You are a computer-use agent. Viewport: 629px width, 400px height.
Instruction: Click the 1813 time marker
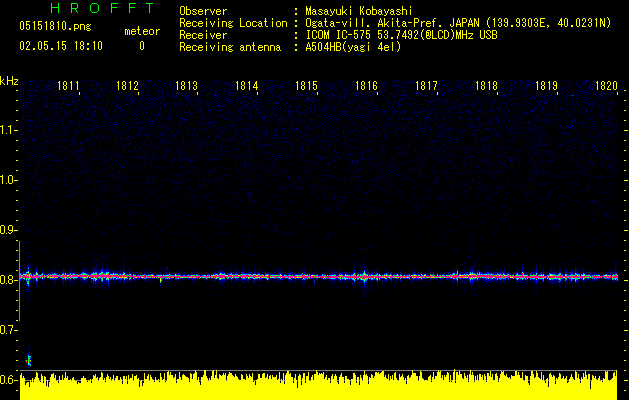click(187, 85)
